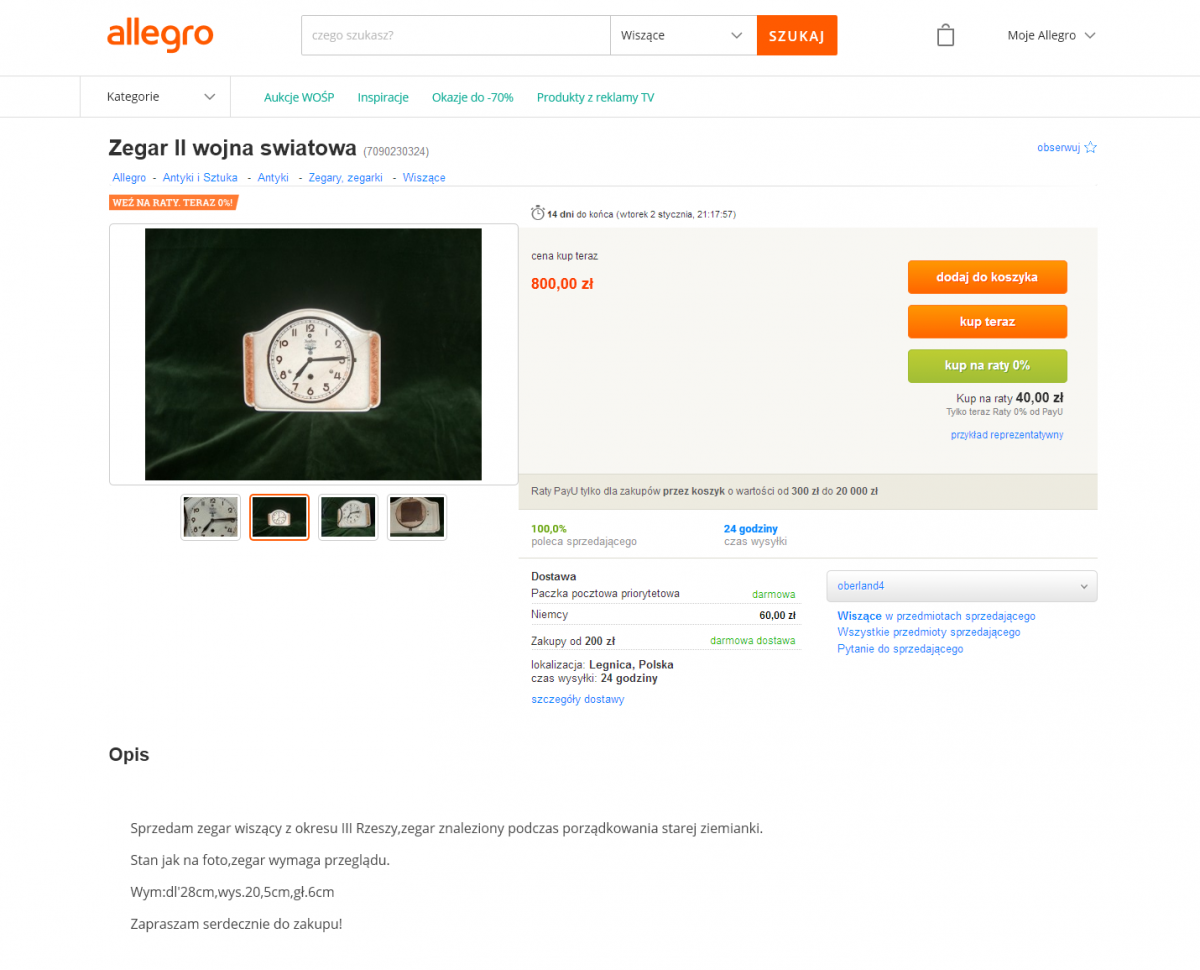This screenshot has width=1200, height=970.
Task: Select the last thumbnail showing clock back
Action: [x=417, y=517]
